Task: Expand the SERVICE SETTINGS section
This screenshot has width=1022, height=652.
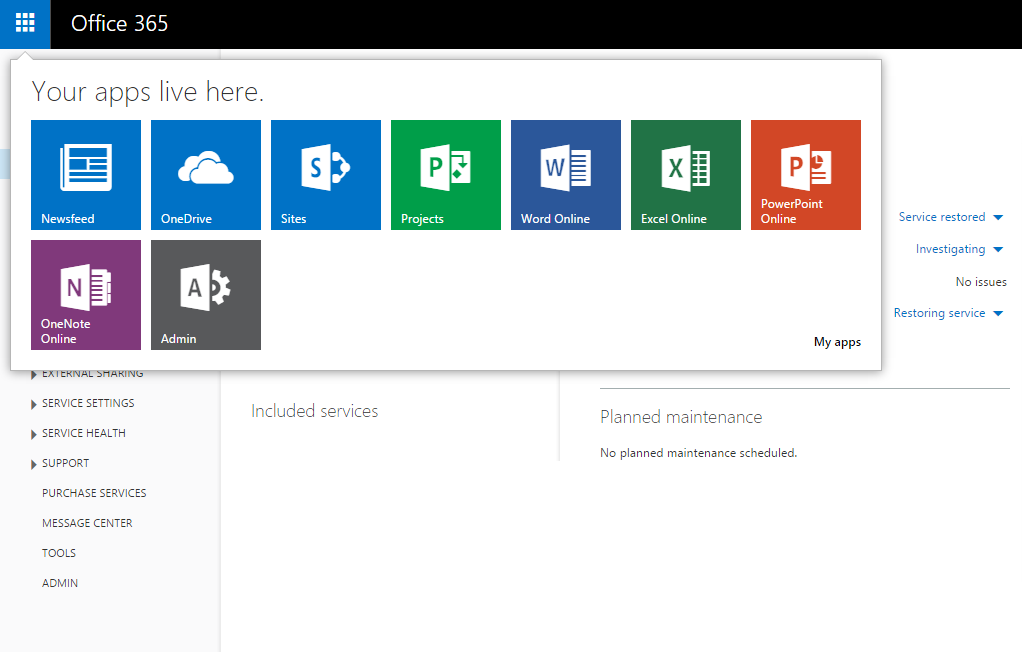Action: point(88,402)
